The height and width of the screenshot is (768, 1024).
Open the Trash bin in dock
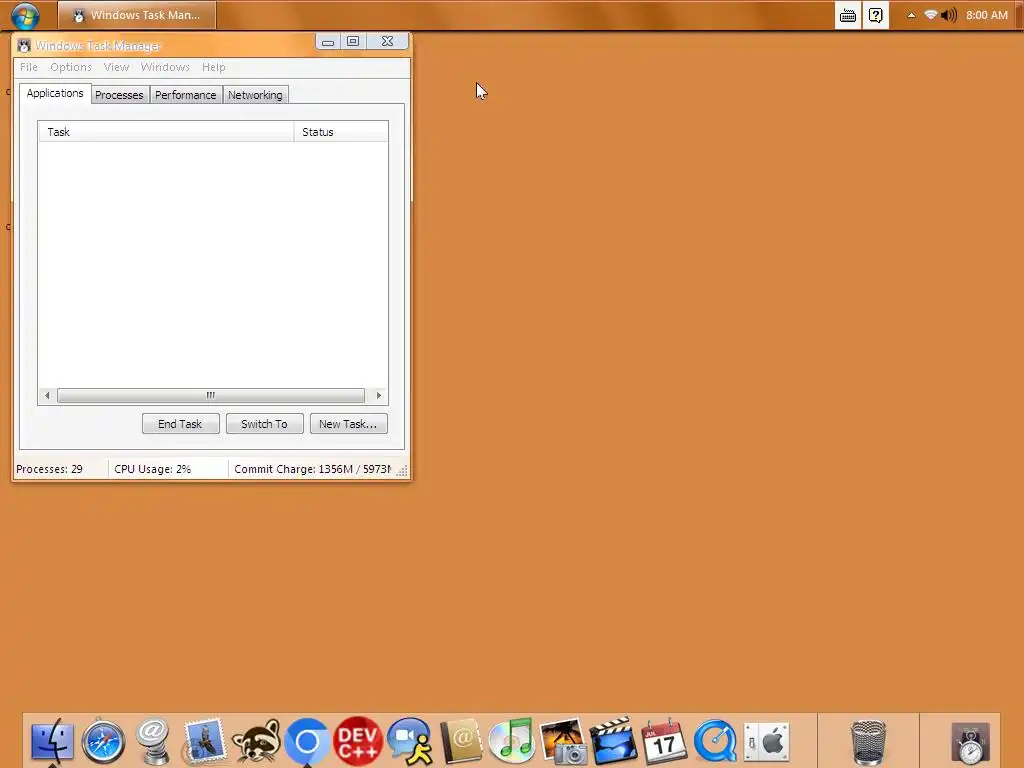click(x=869, y=742)
